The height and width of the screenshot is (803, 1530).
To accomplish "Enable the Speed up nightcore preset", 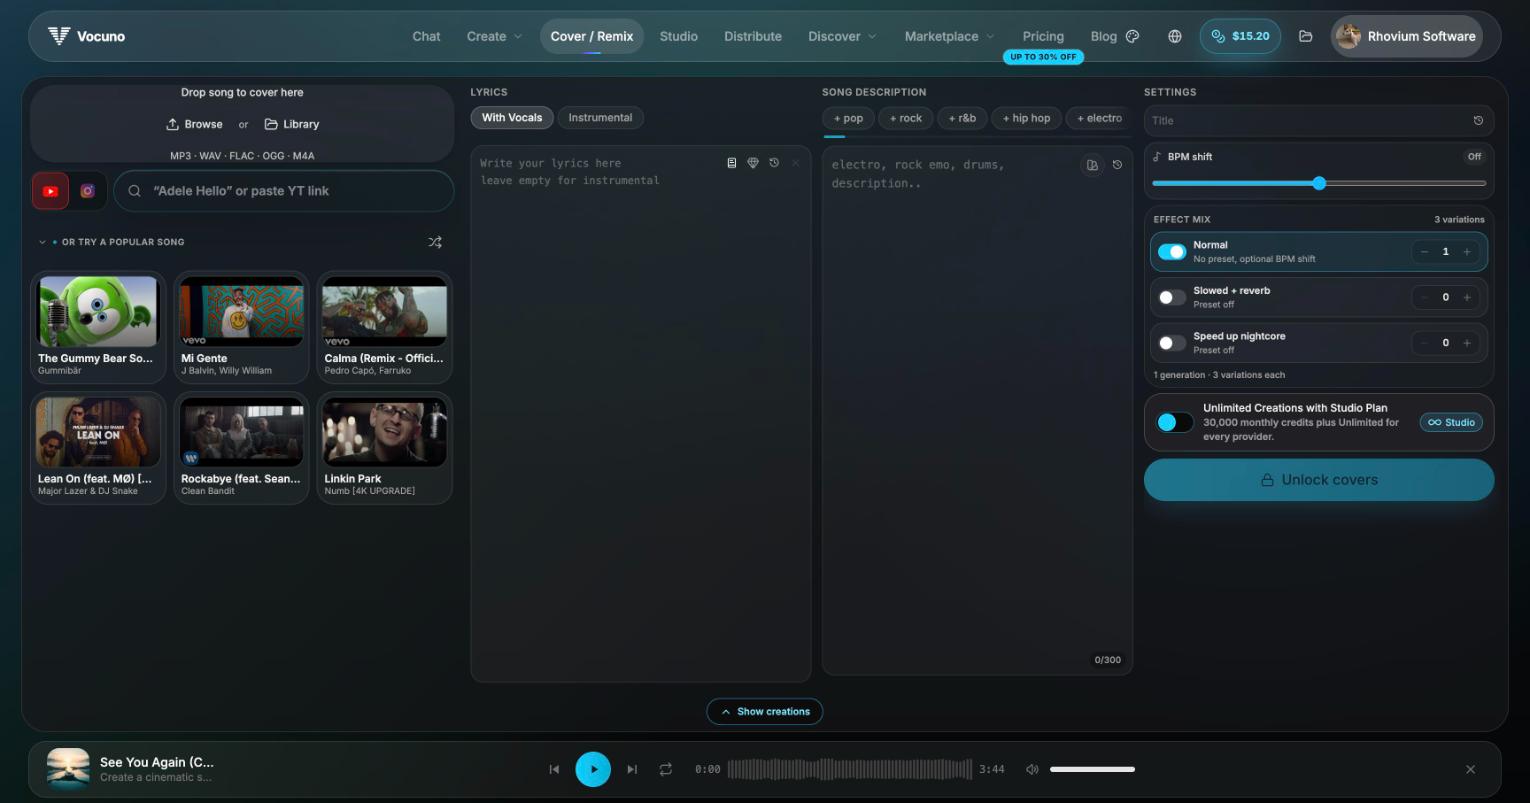I will pyautogui.click(x=1172, y=343).
